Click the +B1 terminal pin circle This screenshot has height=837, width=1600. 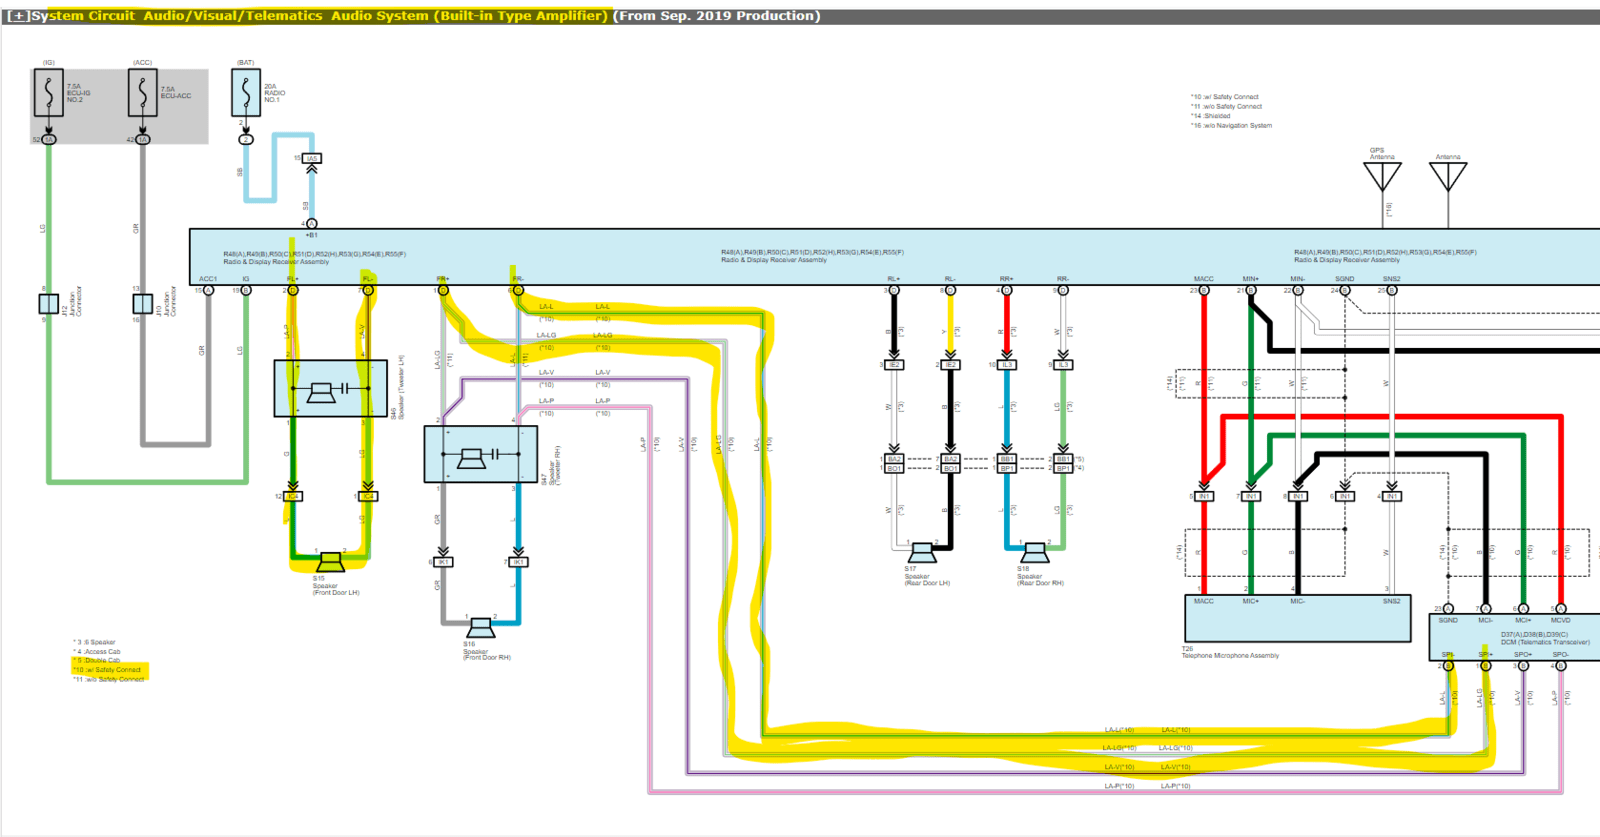tap(312, 224)
